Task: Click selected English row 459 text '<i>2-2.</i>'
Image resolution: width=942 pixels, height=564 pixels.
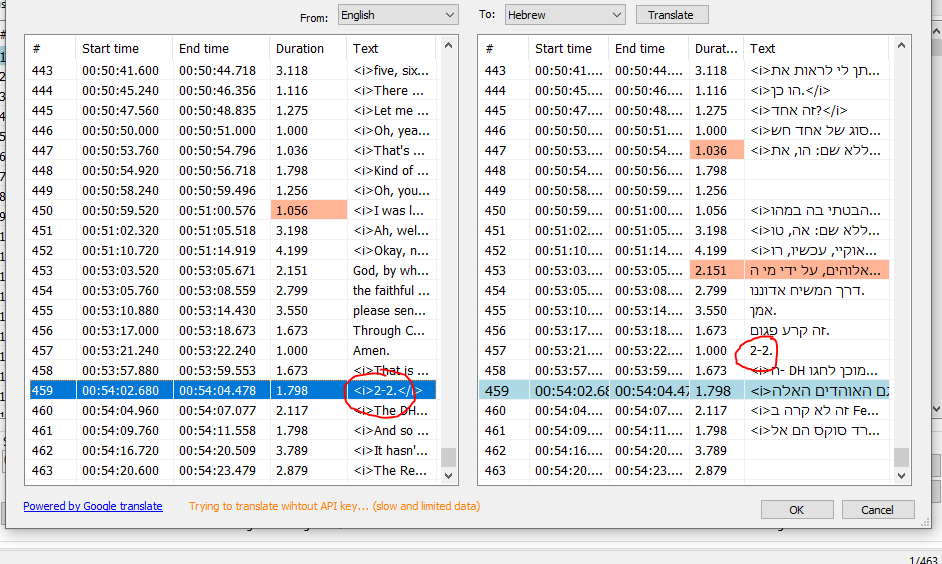Action: click(388, 390)
